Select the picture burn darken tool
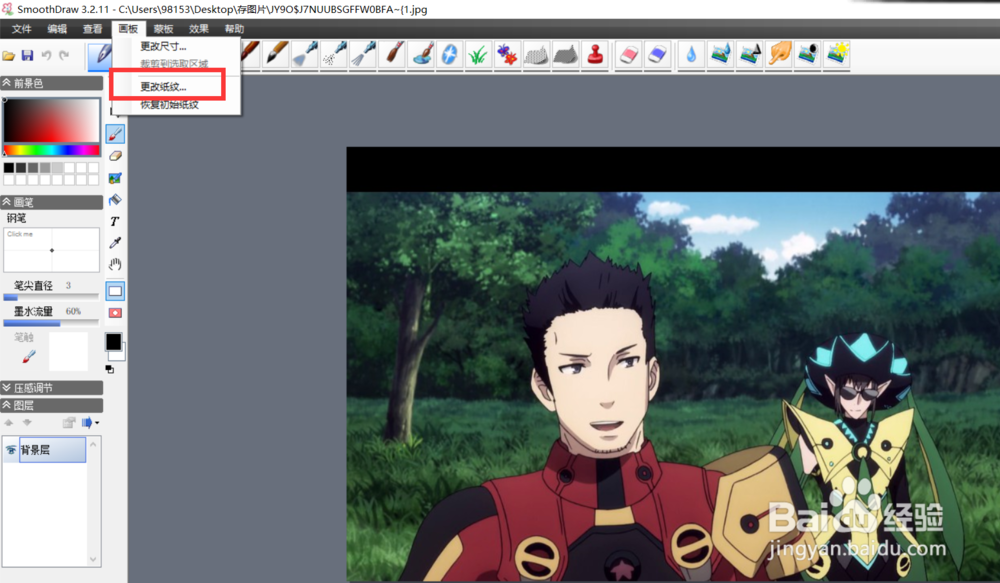 click(807, 54)
